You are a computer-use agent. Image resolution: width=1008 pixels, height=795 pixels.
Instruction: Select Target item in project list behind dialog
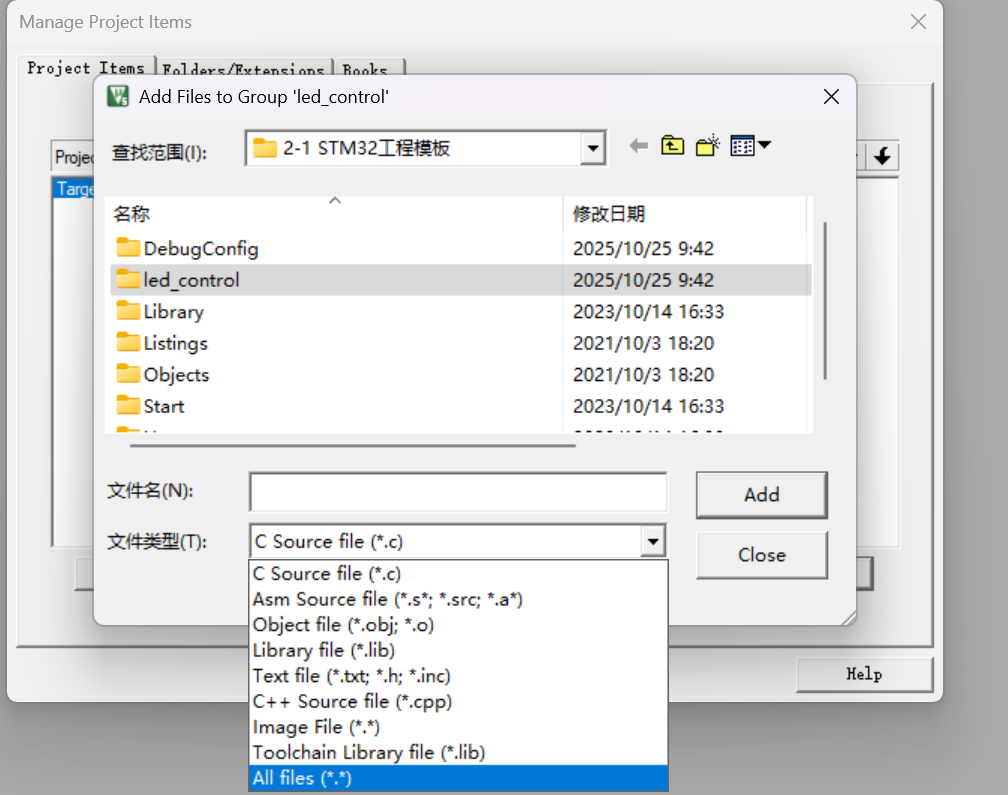coord(74,189)
